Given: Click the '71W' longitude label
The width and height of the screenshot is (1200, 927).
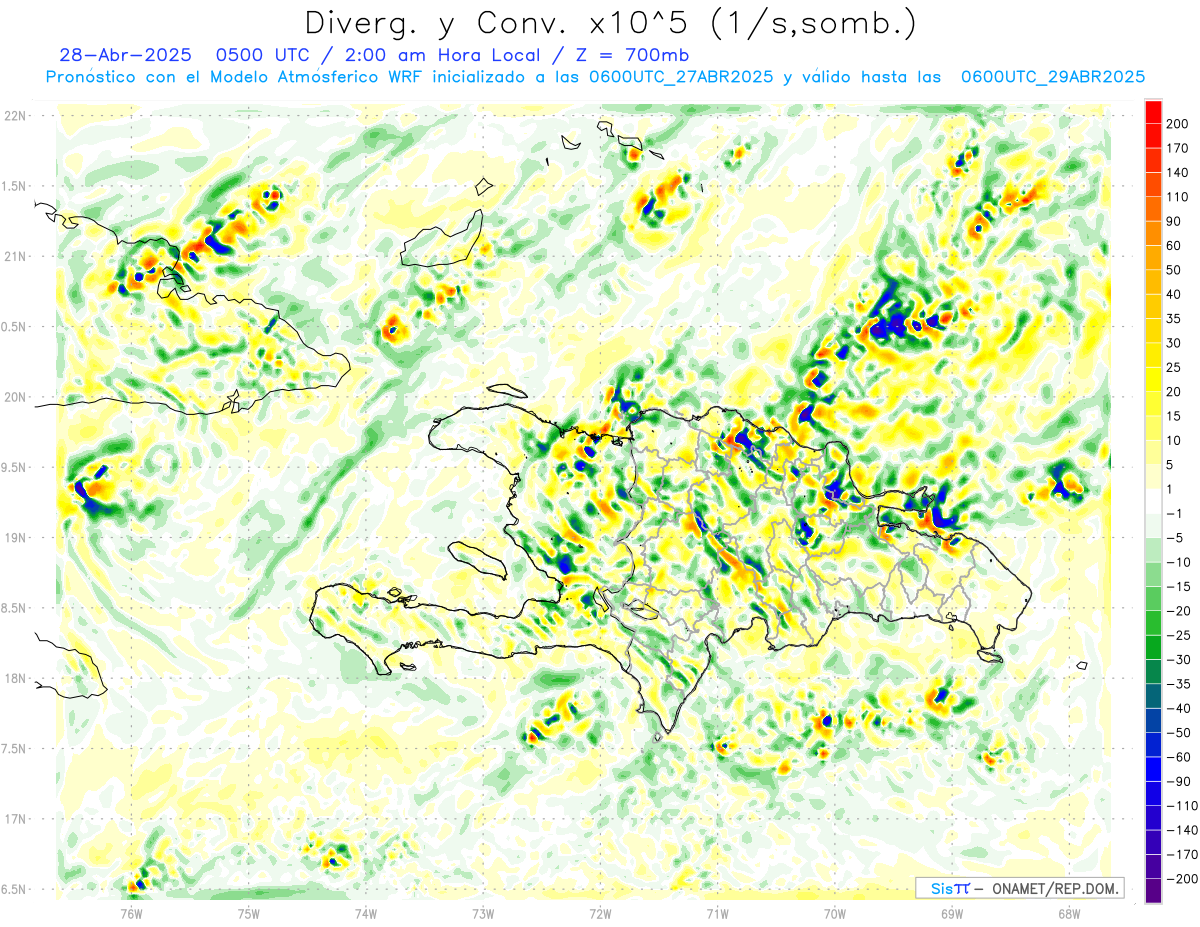Looking at the screenshot, I should (x=717, y=913).
